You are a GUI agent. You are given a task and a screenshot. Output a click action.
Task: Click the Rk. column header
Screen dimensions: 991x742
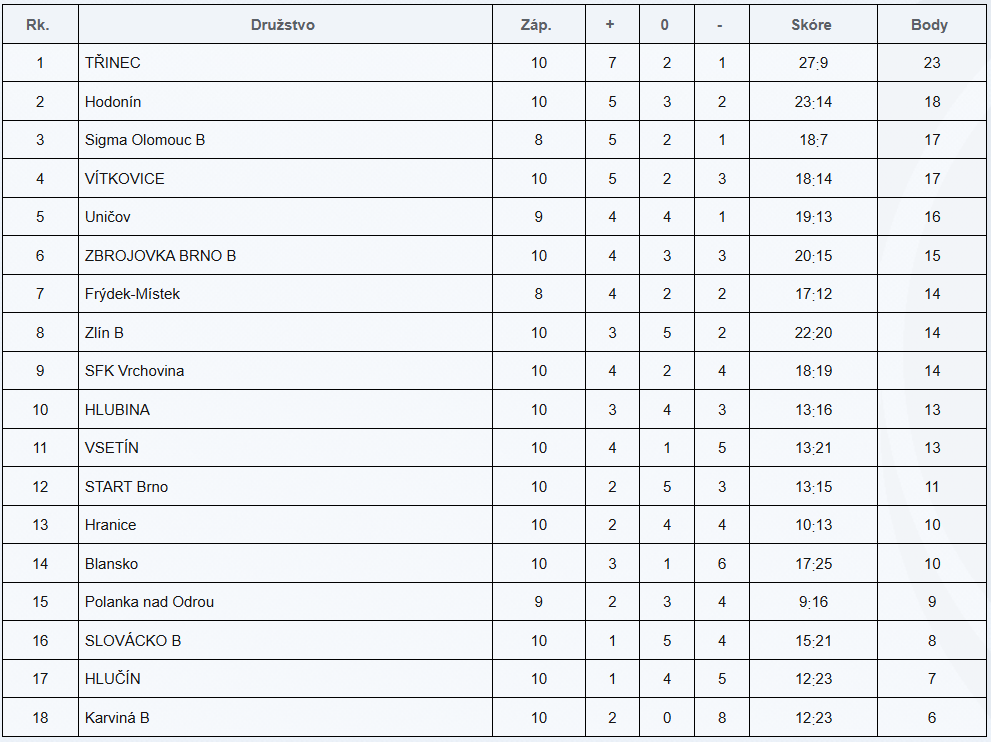39,25
